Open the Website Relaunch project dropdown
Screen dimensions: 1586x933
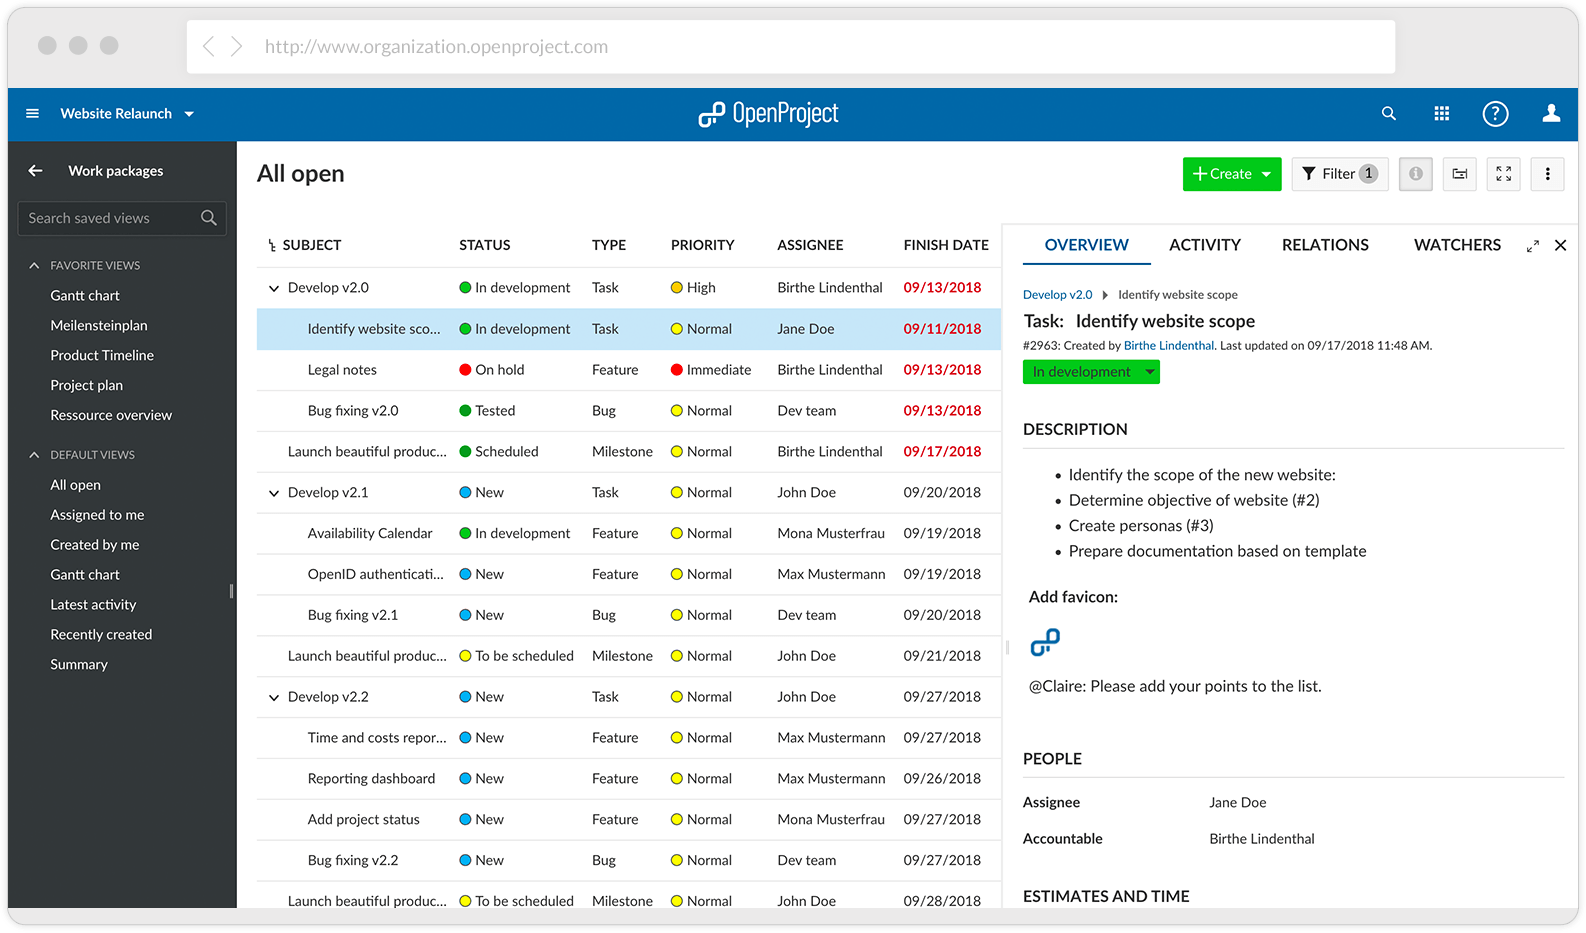pos(126,114)
